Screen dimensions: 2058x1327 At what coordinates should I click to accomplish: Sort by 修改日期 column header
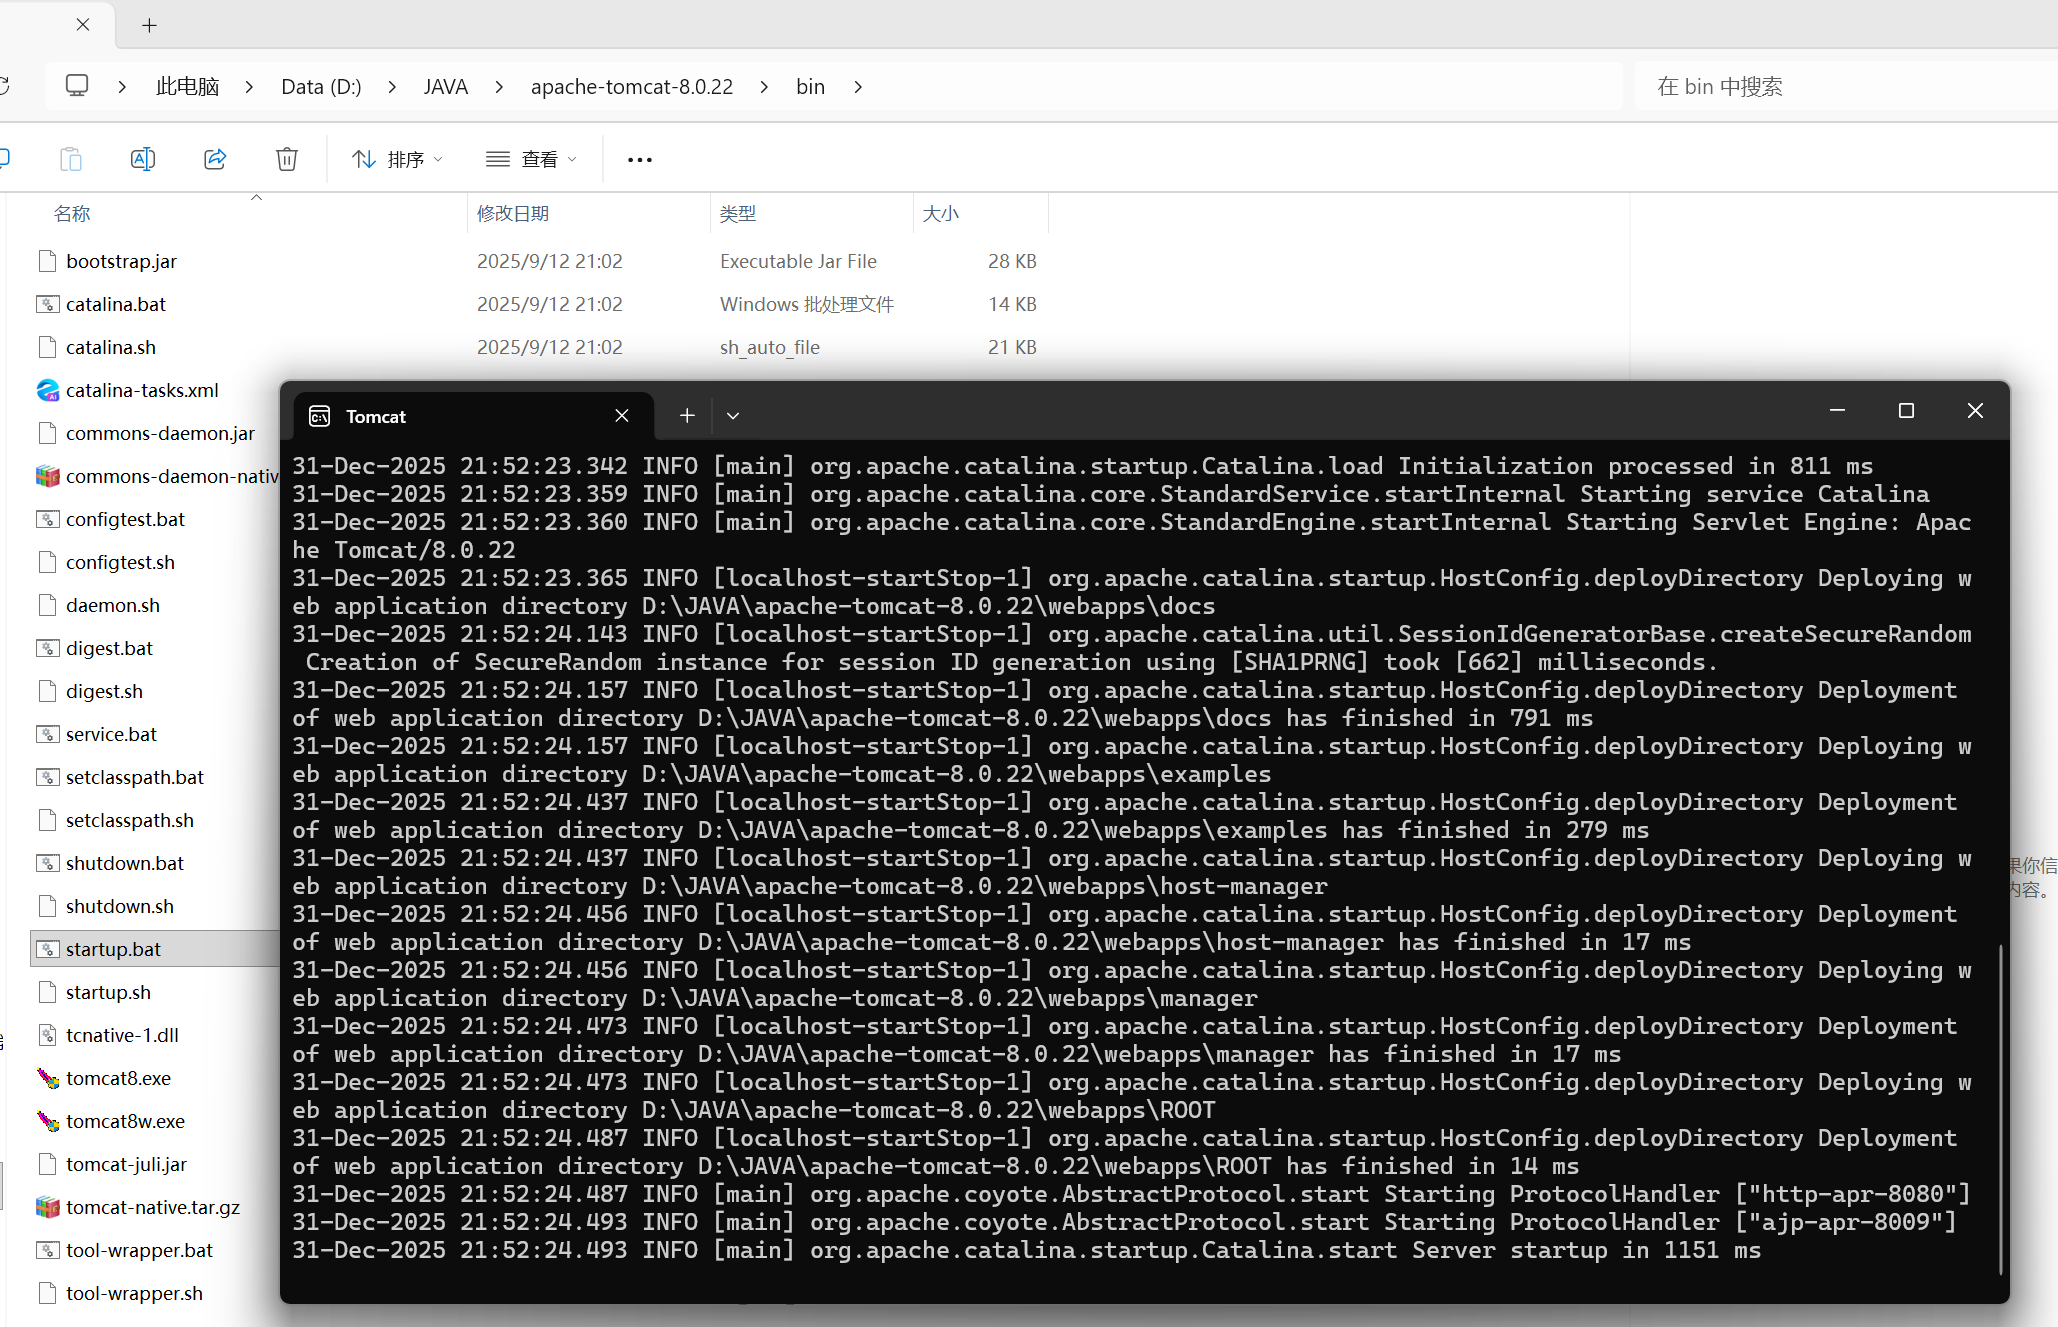(x=513, y=213)
